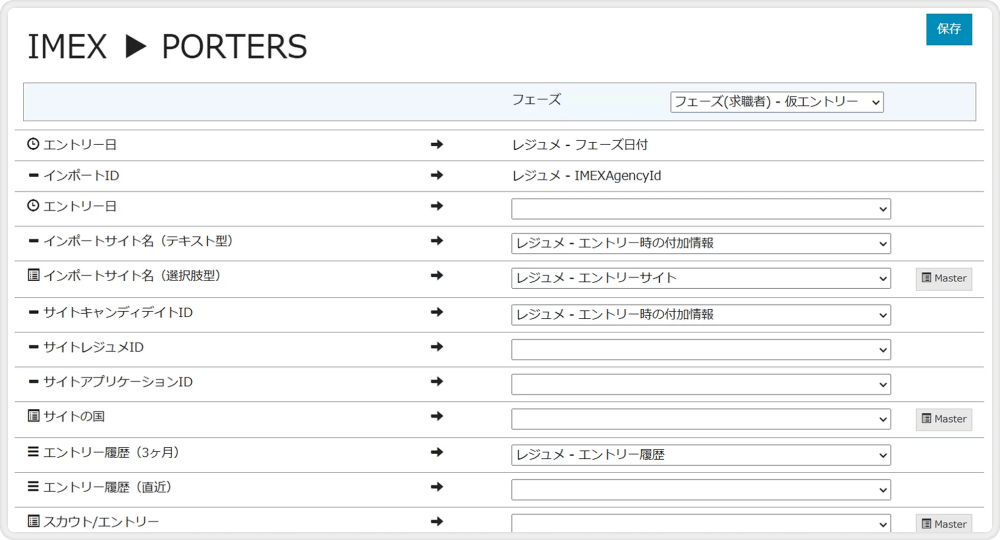This screenshot has width=1000, height=540.
Task: Click the list icon beside スカウト/エントリー
Action: coord(33,522)
